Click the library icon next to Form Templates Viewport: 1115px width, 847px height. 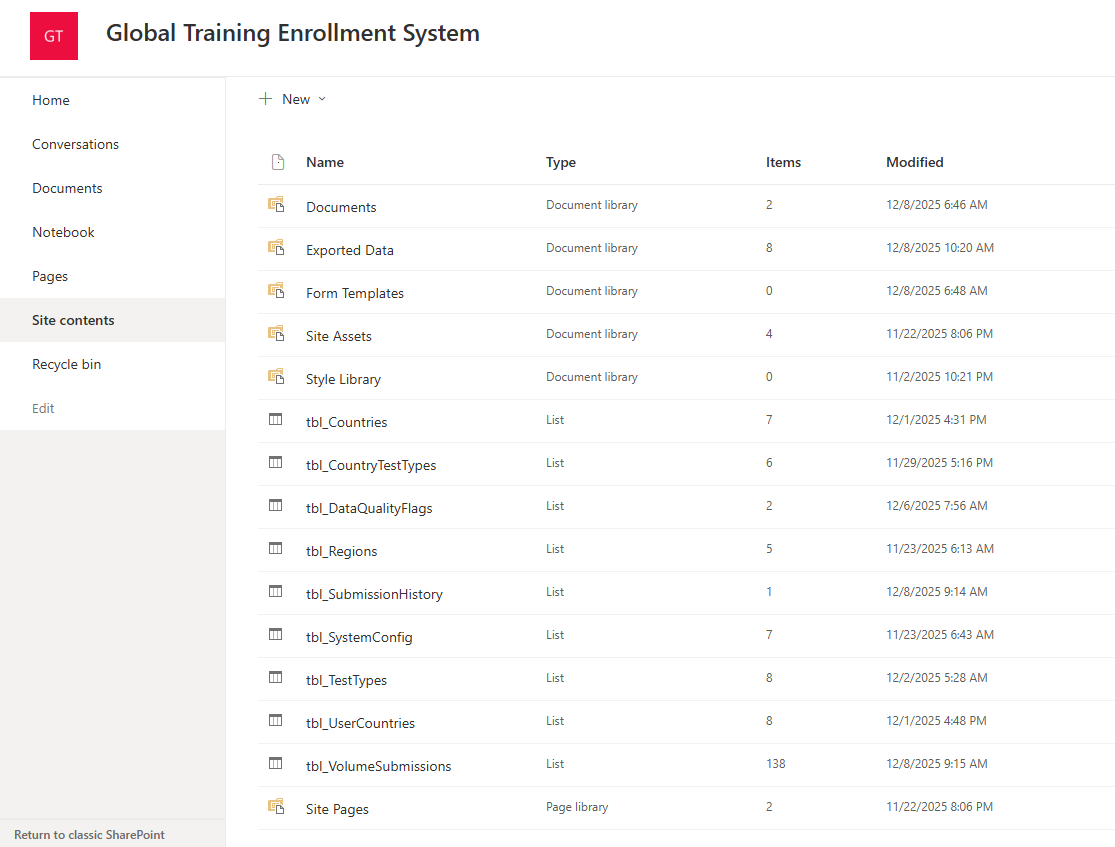click(276, 291)
